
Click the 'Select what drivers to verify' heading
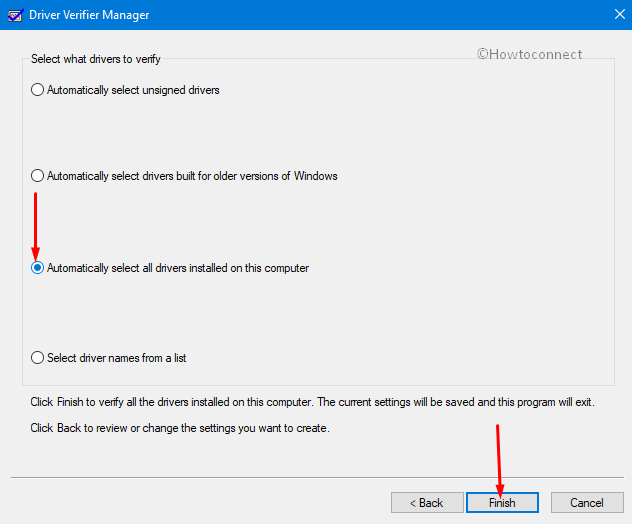pos(96,59)
